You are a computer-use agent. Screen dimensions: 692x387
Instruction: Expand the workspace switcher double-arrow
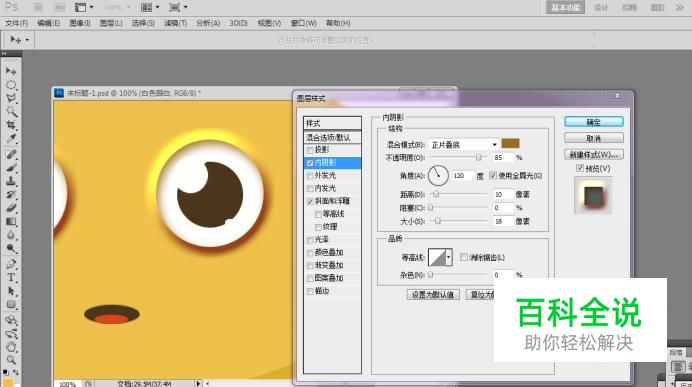tap(679, 8)
